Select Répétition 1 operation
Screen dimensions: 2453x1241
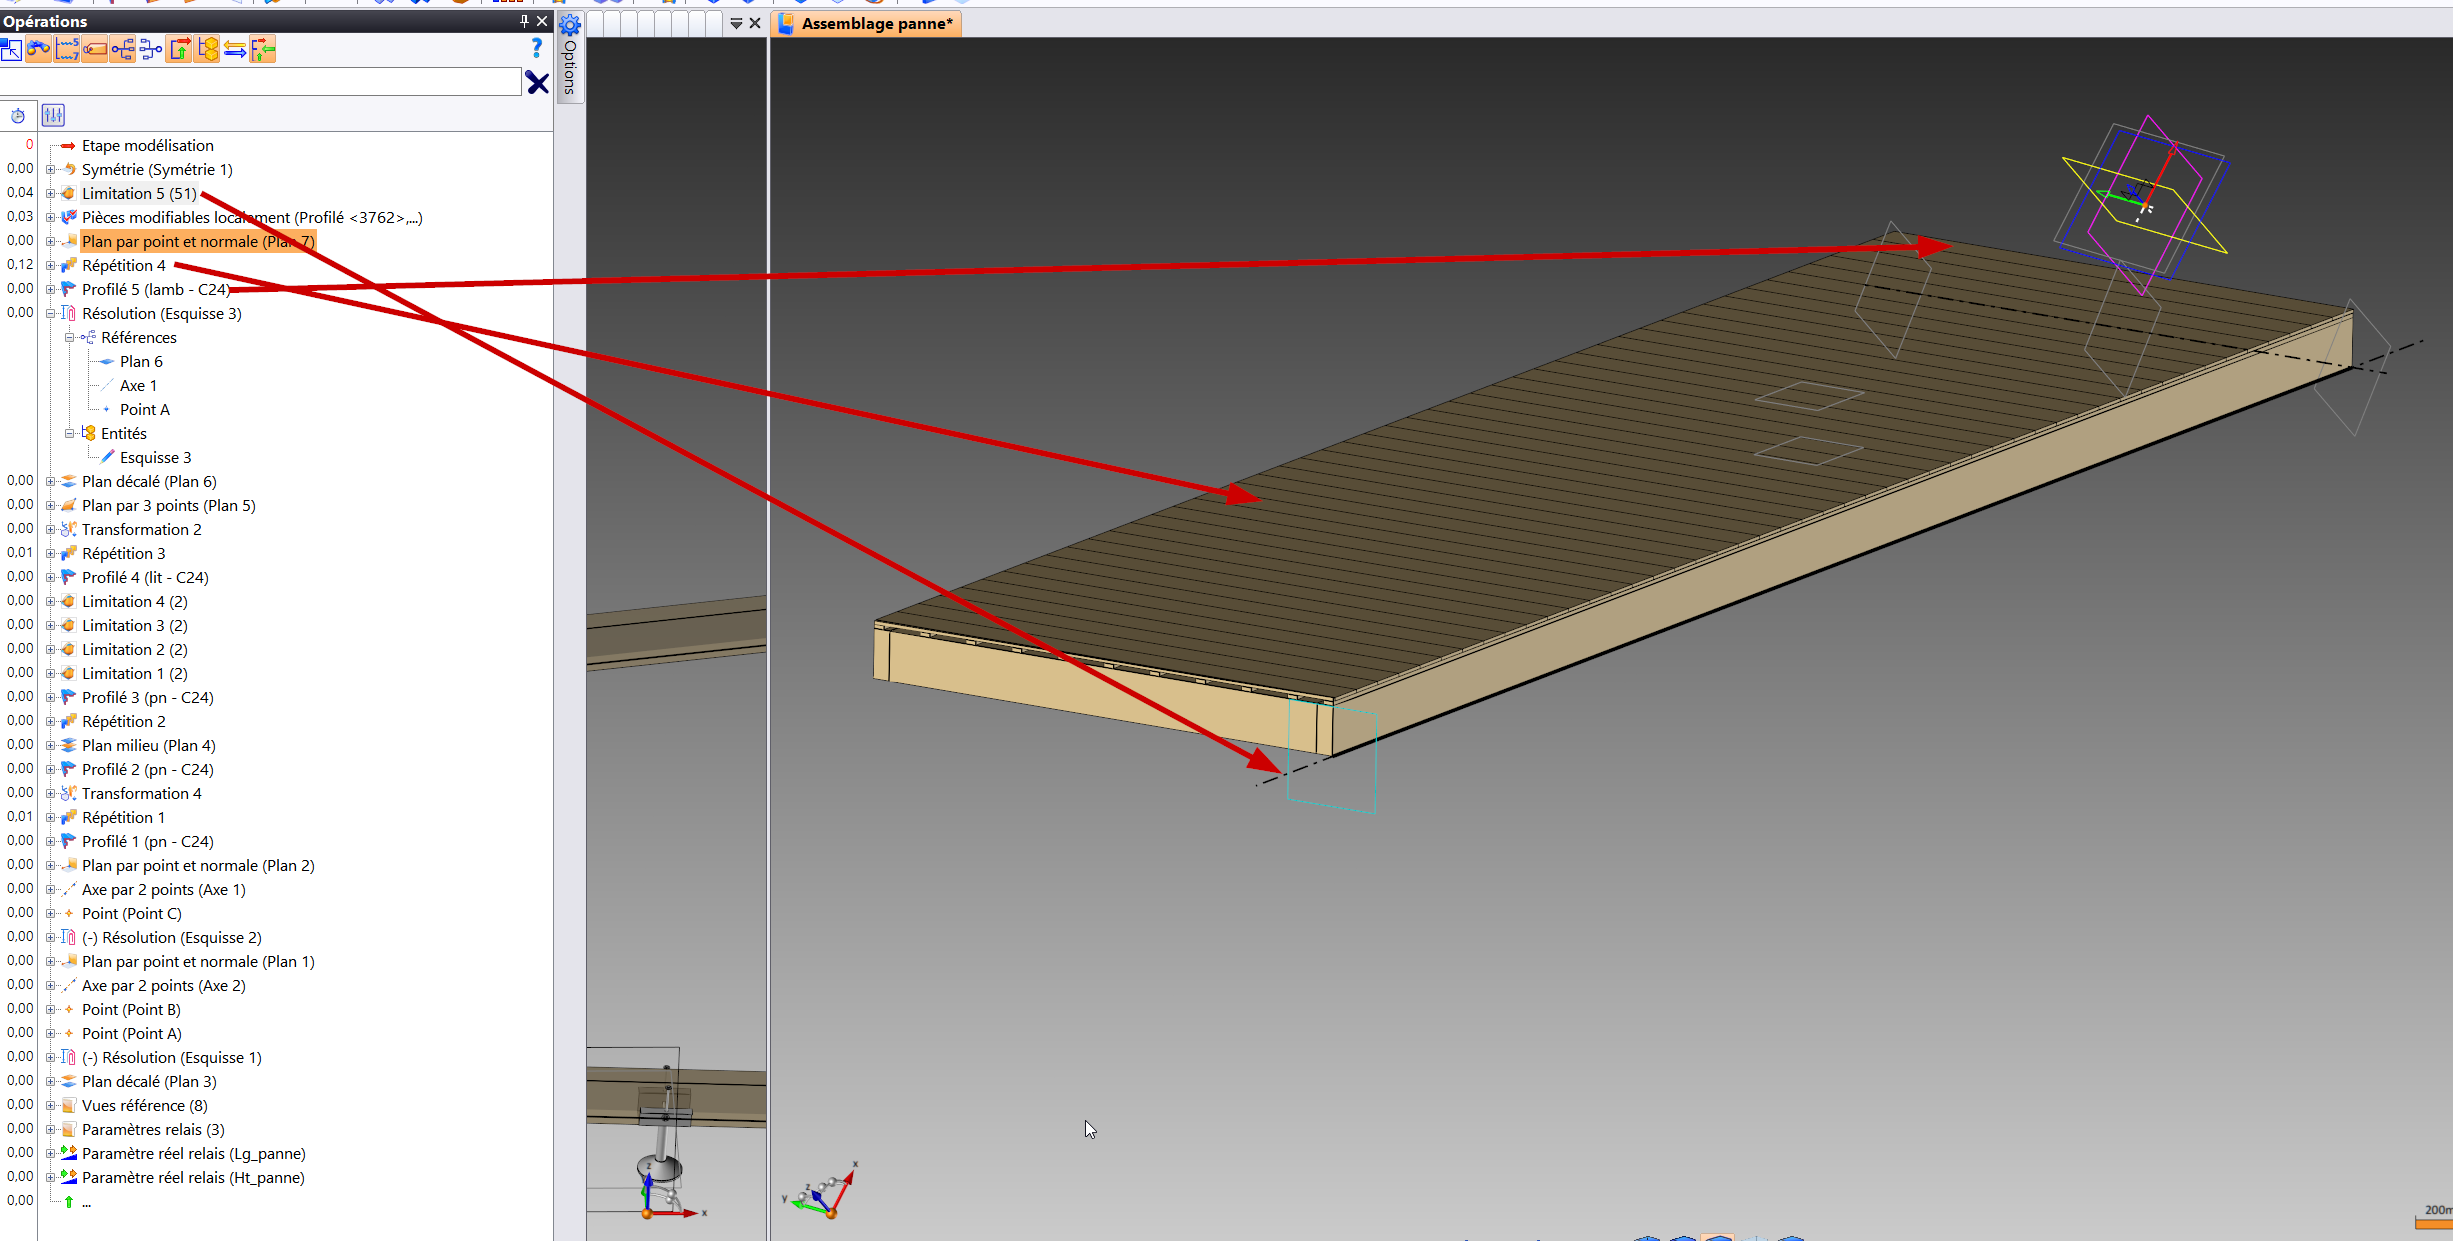point(124,818)
